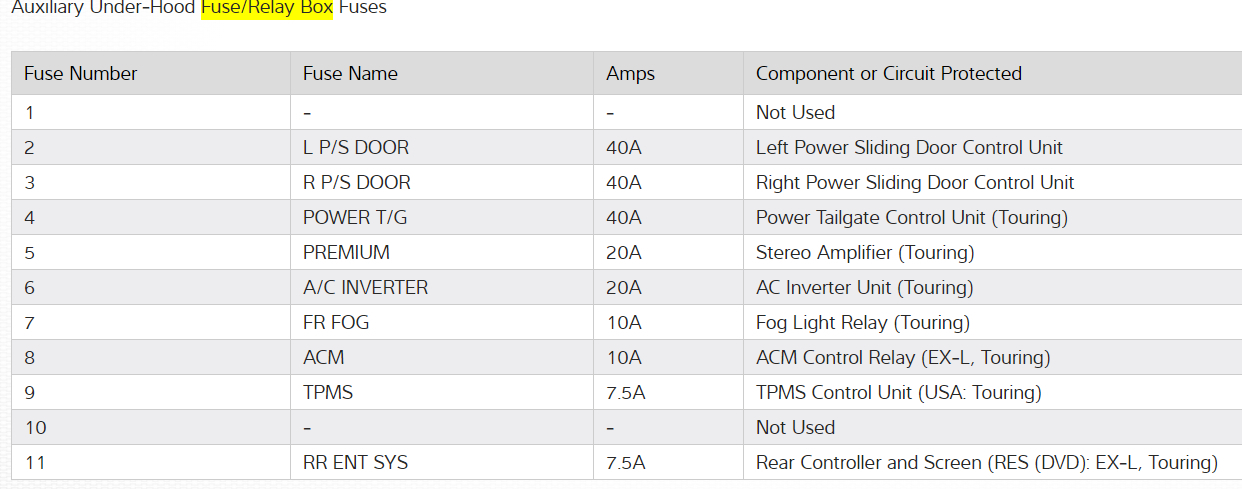
Task: Select the "R P/S DOOR" fuse name cell
Action: 357,182
